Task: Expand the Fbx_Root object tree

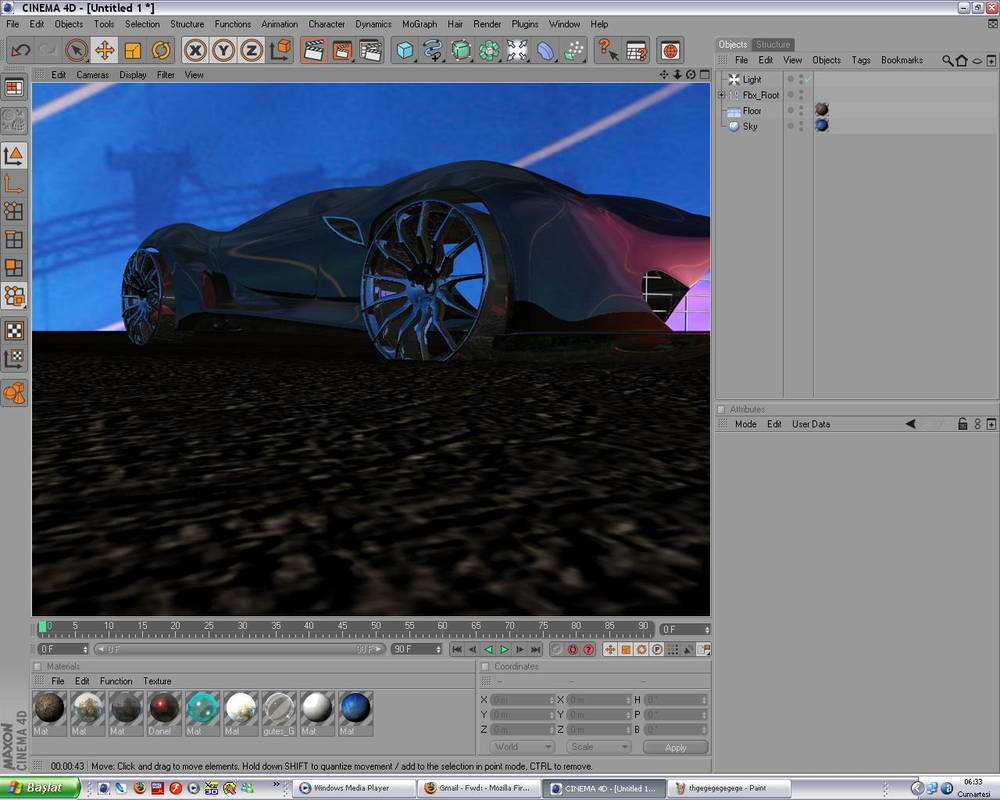Action: [722, 95]
